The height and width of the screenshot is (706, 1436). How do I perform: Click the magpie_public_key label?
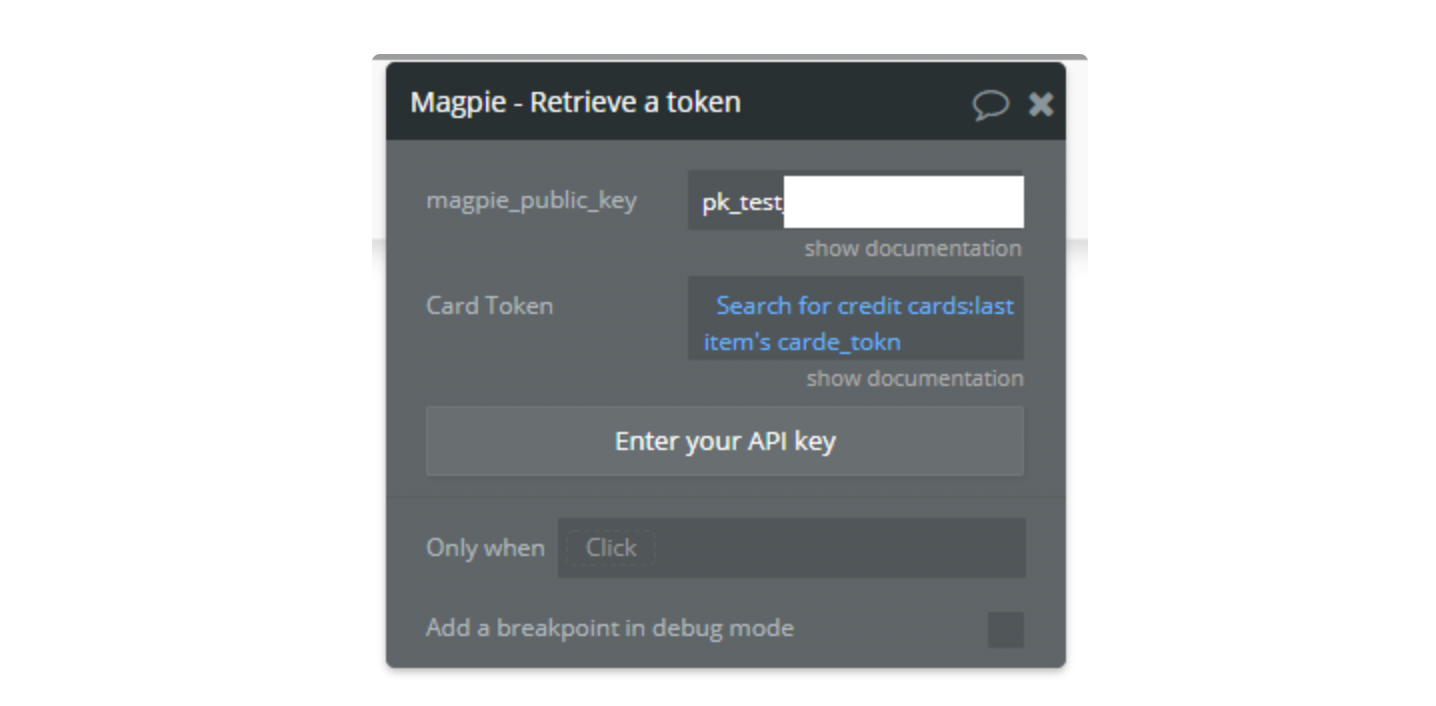(x=531, y=200)
